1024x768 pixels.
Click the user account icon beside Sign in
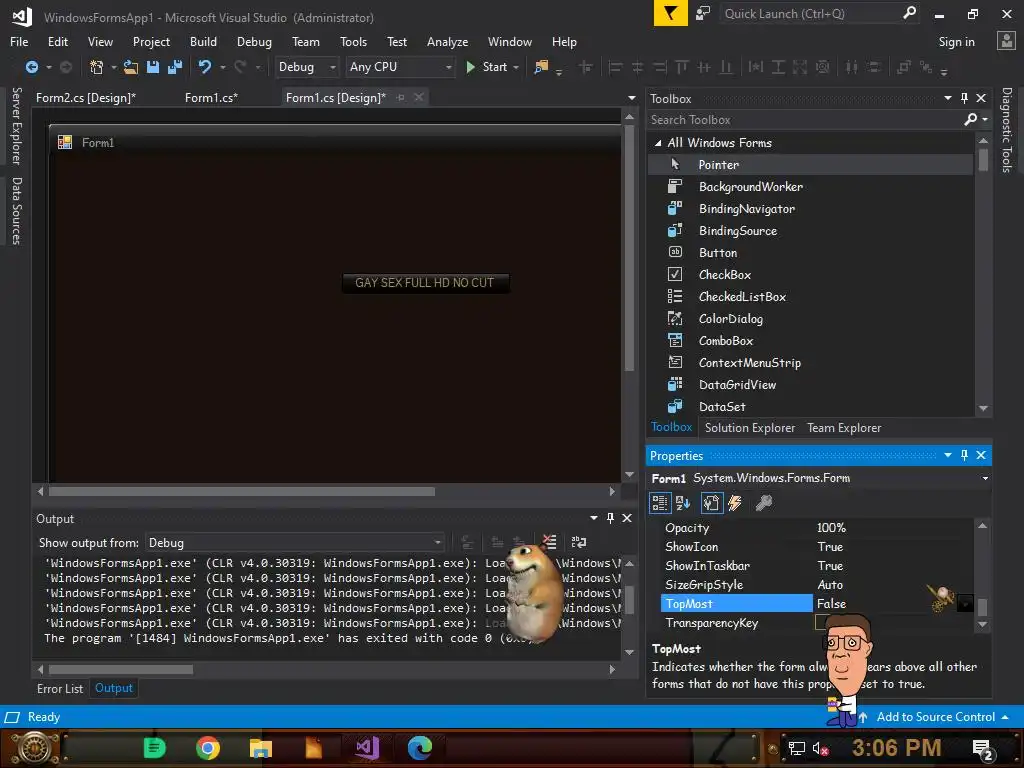pyautogui.click(x=1006, y=41)
